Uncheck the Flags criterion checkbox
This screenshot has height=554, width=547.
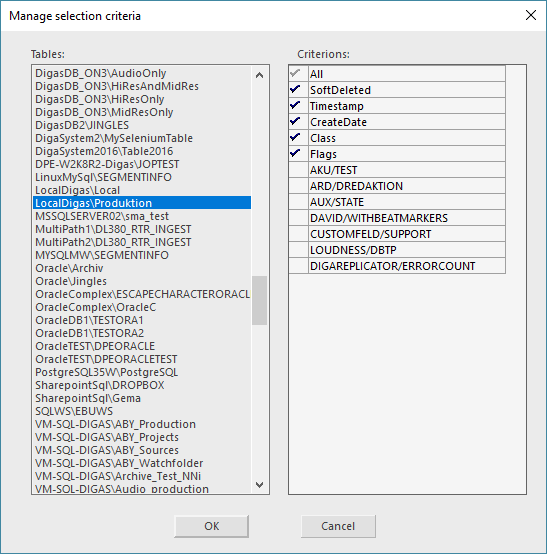[x=298, y=154]
